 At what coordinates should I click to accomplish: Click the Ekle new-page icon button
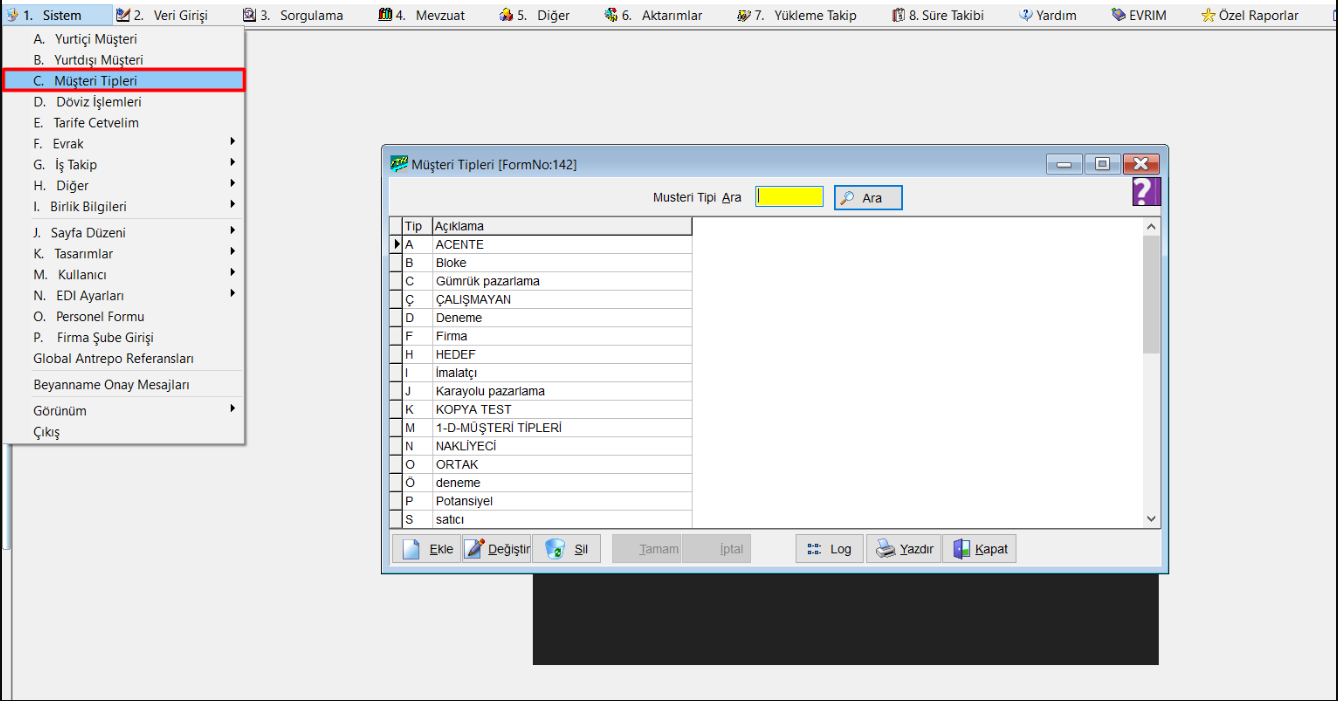click(427, 549)
